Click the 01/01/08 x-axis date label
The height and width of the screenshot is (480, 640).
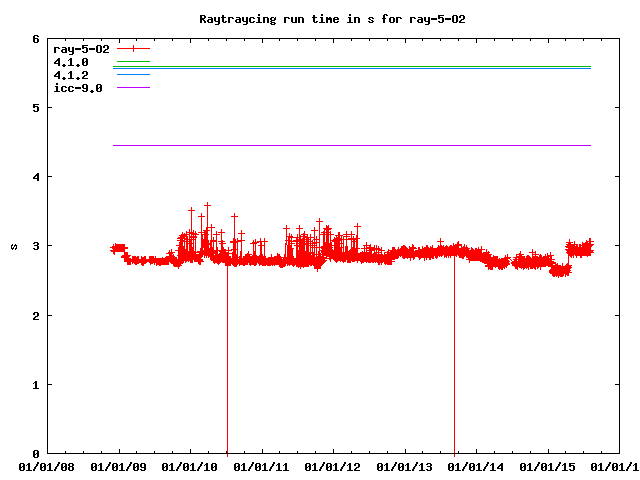click(x=47, y=466)
